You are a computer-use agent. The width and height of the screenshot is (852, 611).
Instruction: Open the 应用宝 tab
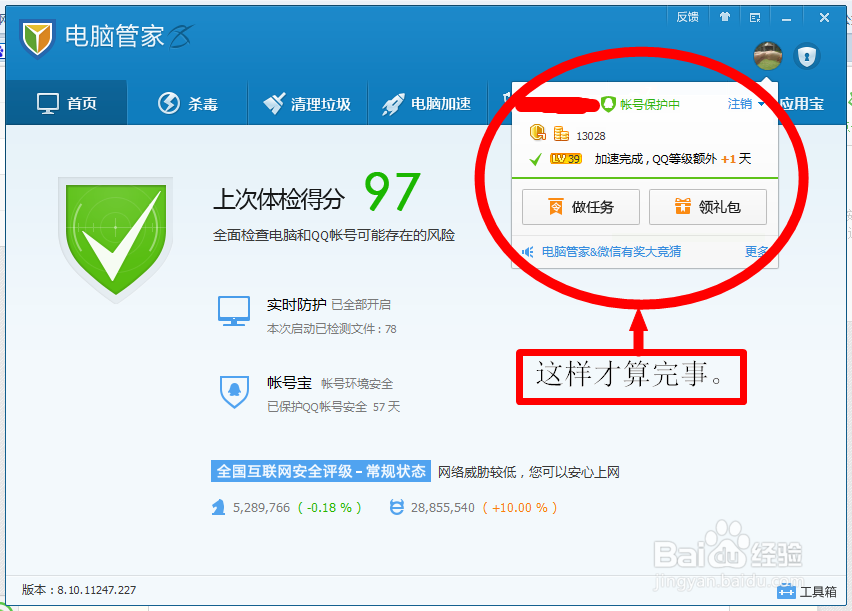coord(802,103)
